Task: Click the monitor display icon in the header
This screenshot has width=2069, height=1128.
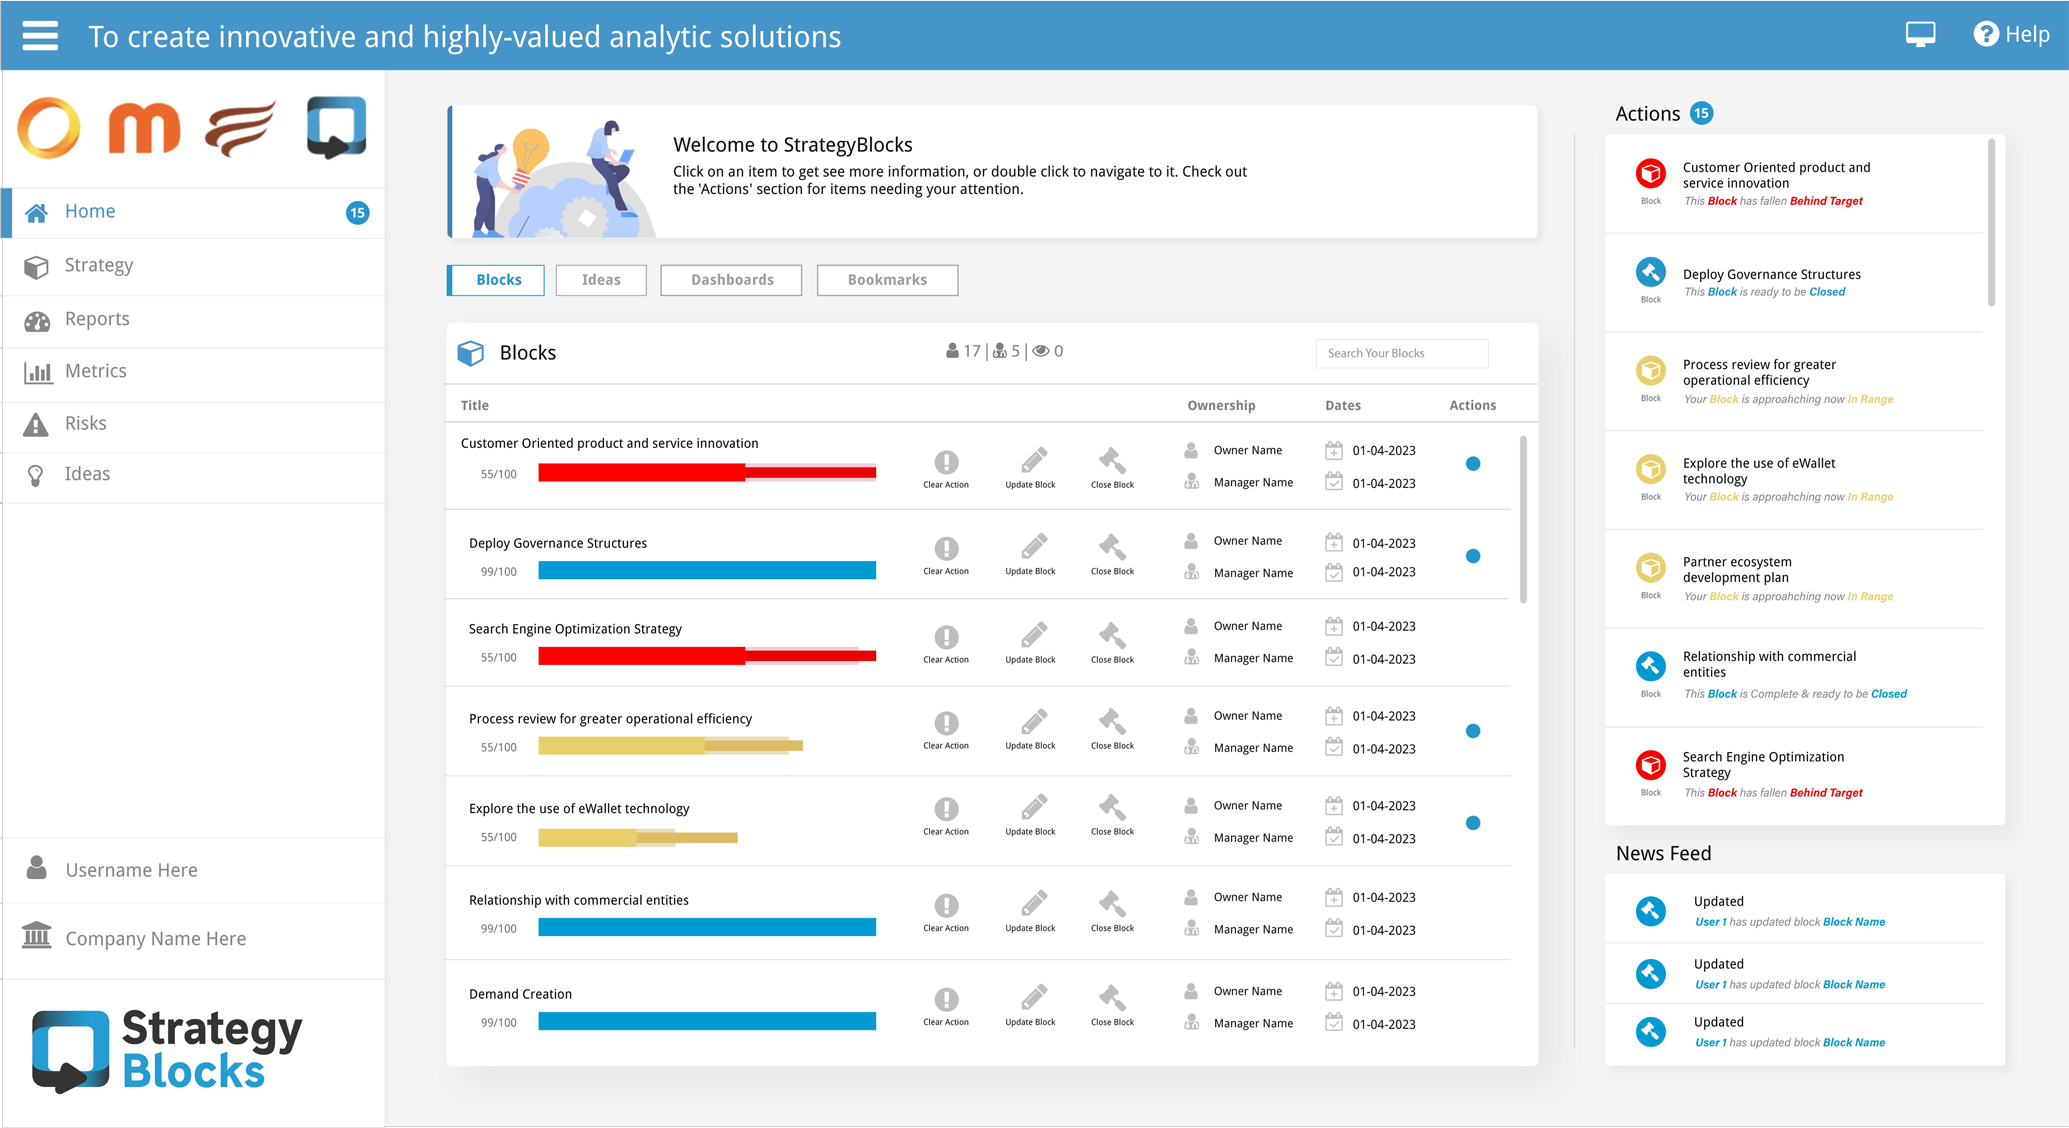Action: tap(1920, 34)
